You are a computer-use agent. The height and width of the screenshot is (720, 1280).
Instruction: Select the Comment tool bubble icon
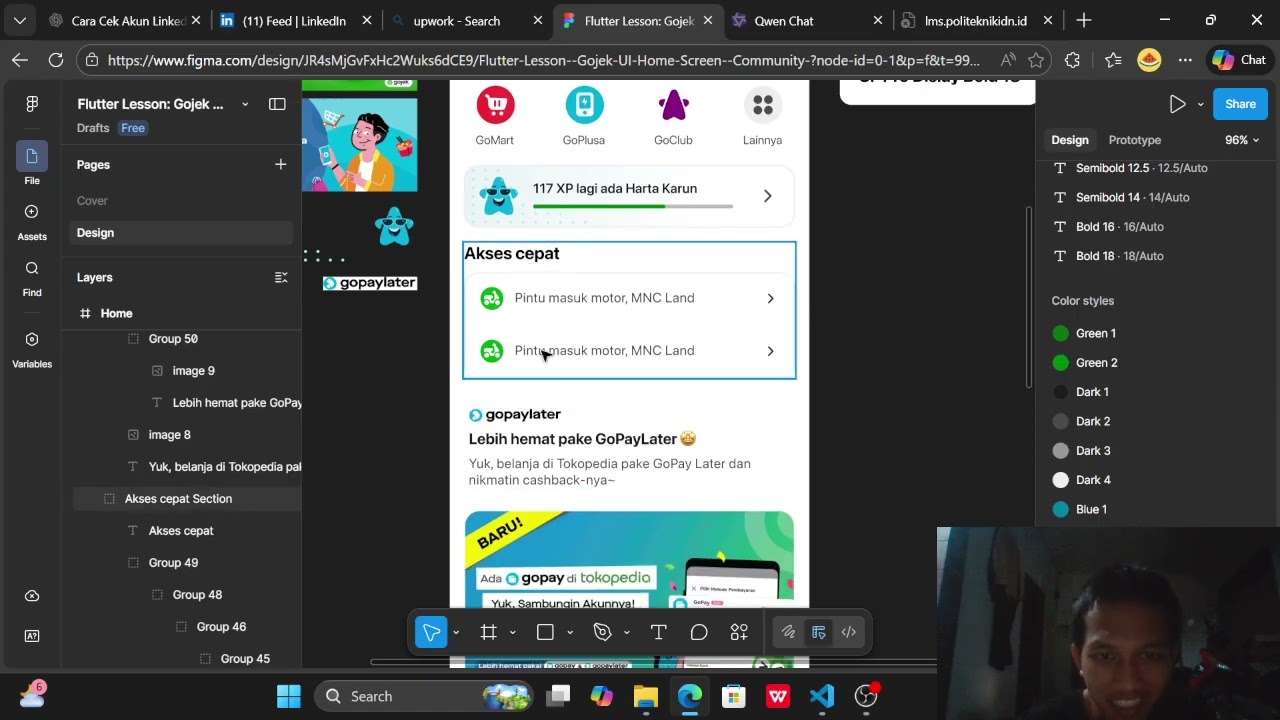pyautogui.click(x=699, y=632)
